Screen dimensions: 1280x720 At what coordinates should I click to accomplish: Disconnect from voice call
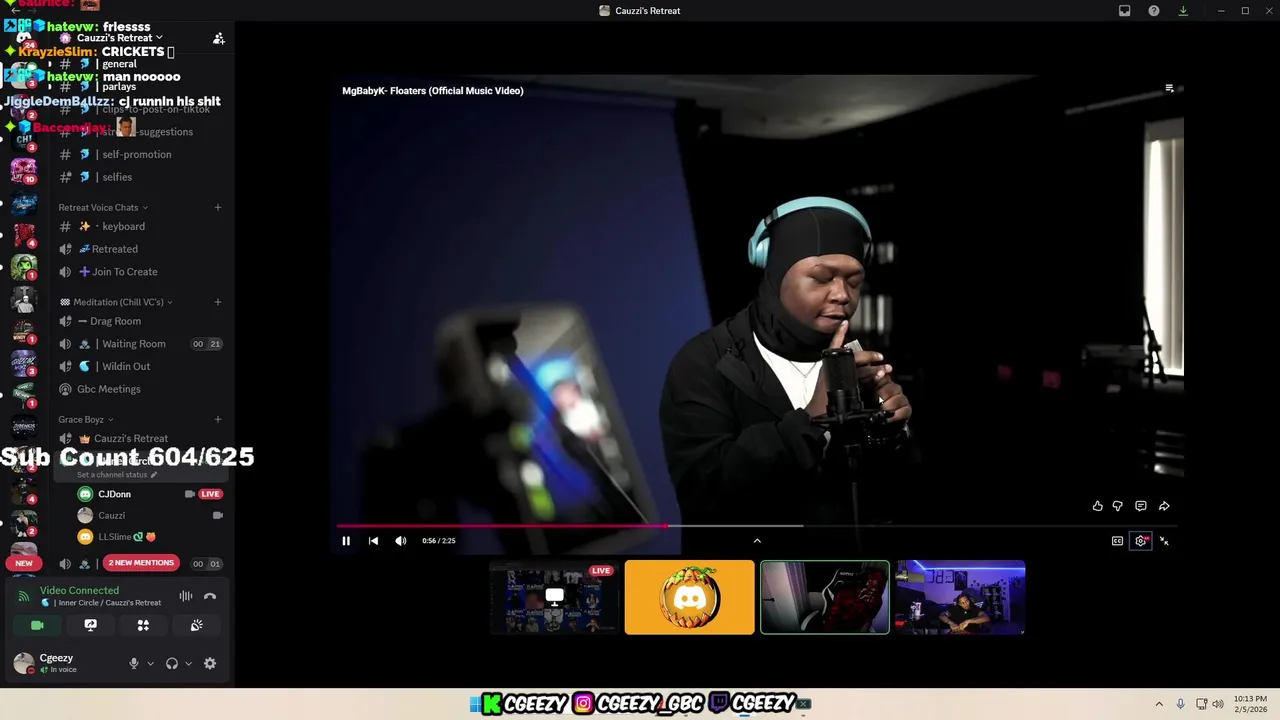tap(210, 596)
